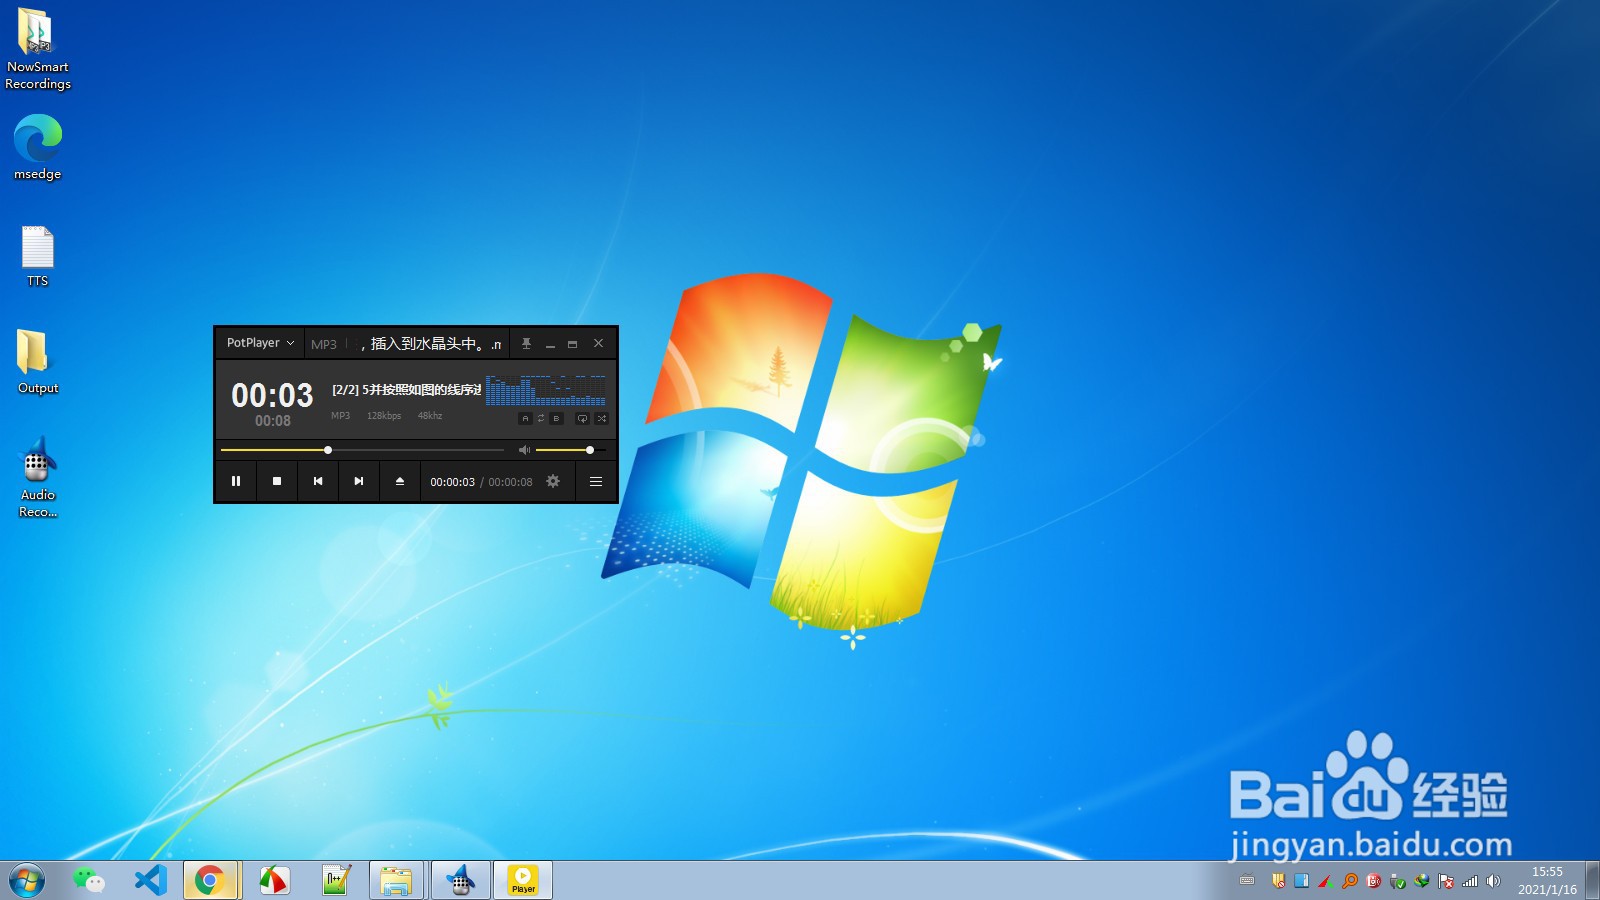Click the audio spectrum visualizer
Image resolution: width=1600 pixels, height=900 pixels.
[546, 390]
